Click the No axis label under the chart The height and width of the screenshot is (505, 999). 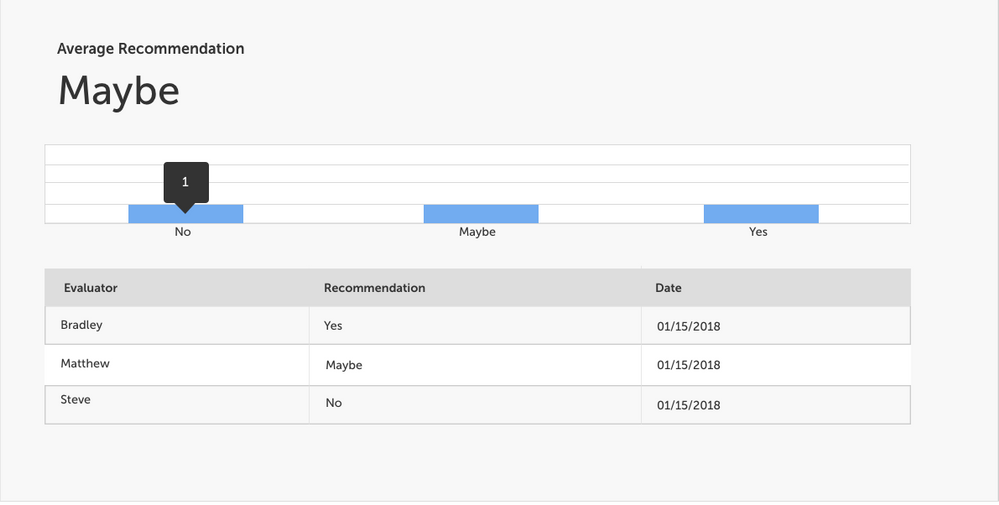coord(182,232)
